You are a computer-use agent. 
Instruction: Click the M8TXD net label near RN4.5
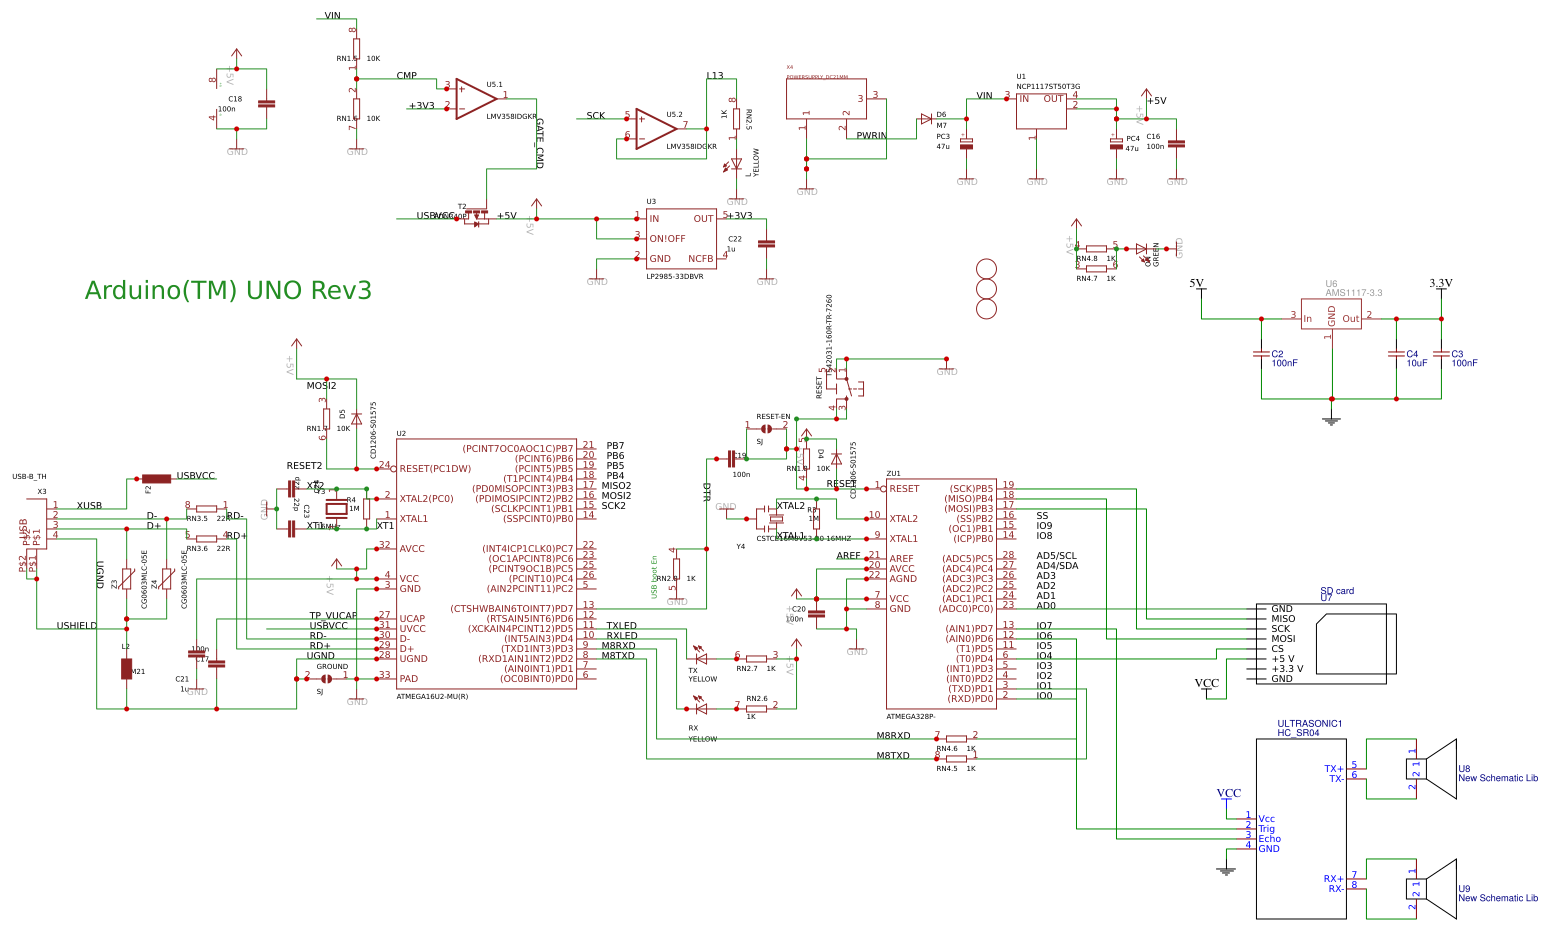click(893, 755)
